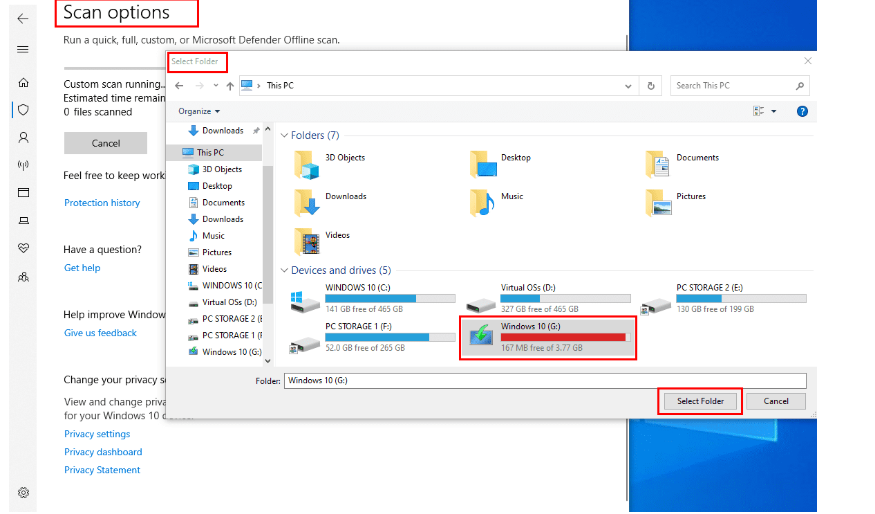Open the Protection history link
This screenshot has width=875, height=514.
pyautogui.click(x=102, y=203)
